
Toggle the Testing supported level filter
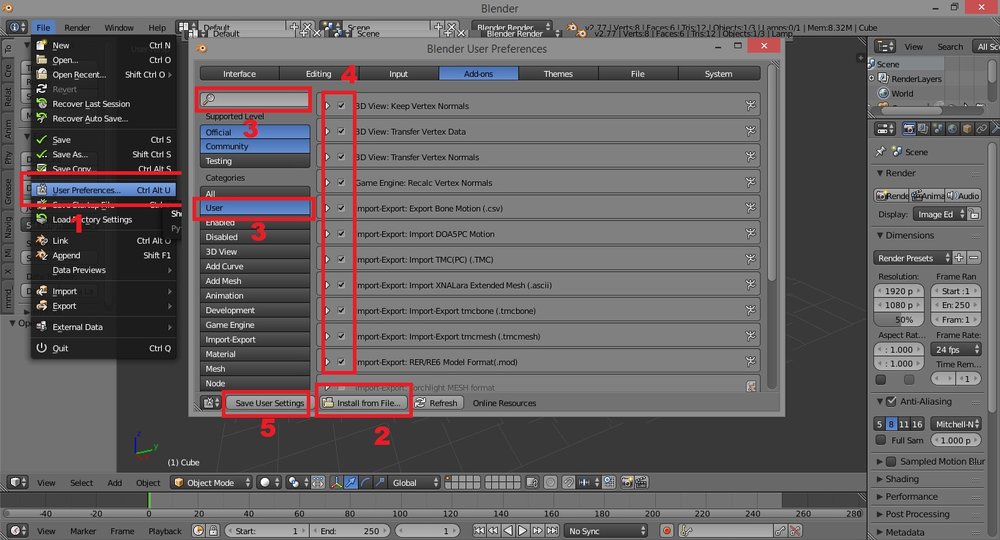click(255, 161)
